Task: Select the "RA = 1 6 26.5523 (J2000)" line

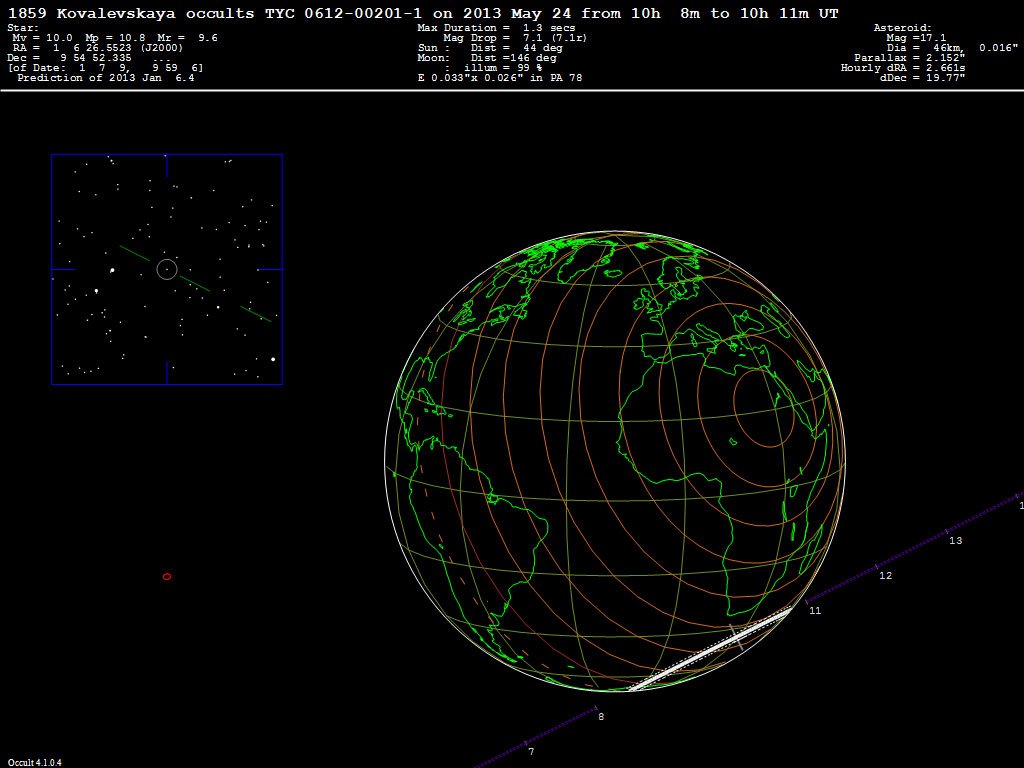Action: (x=98, y=48)
